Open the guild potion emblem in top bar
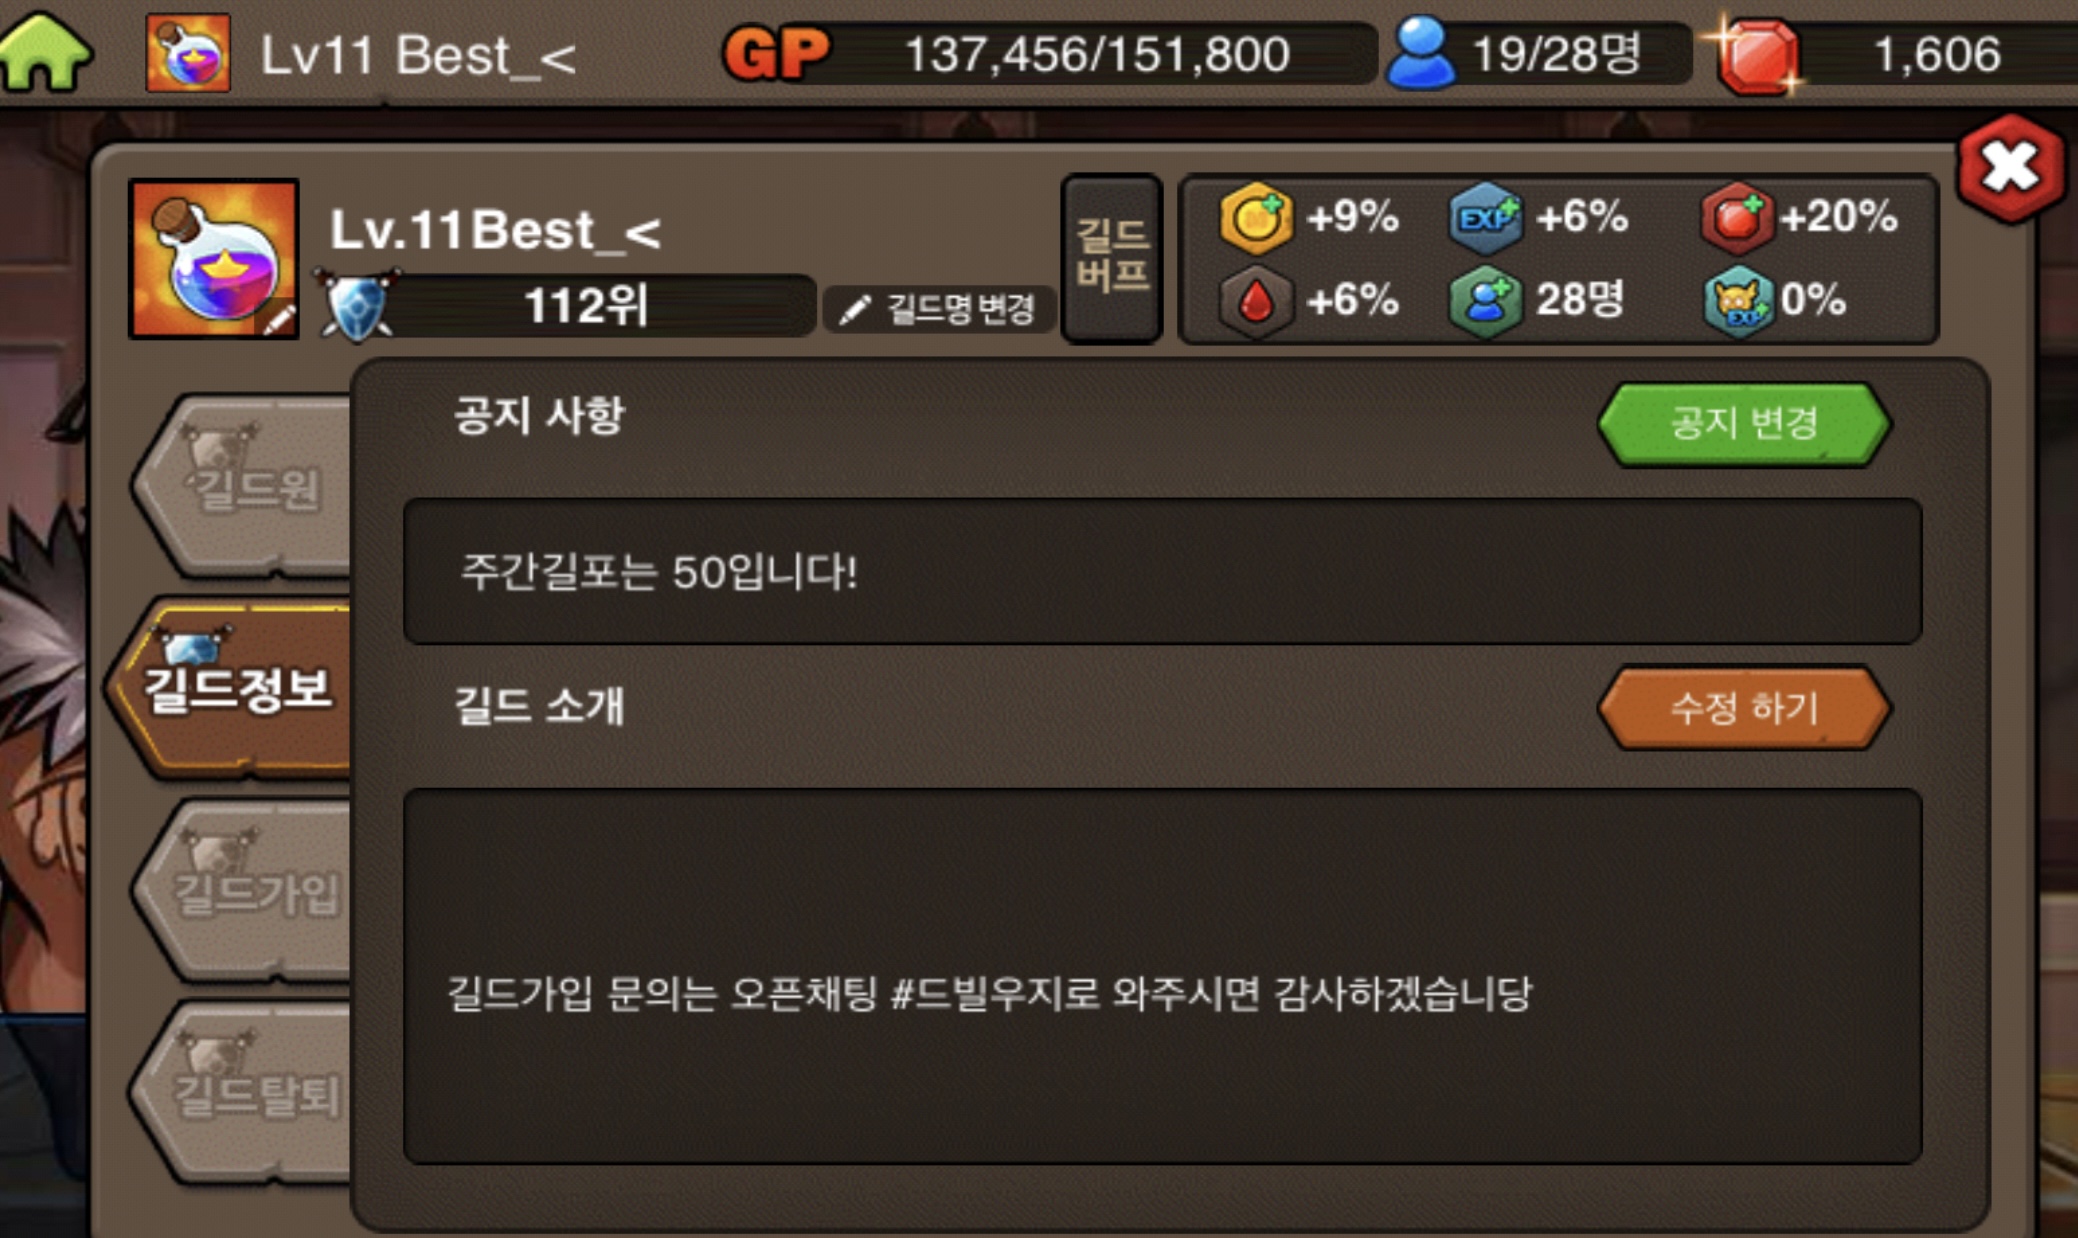2078x1238 pixels. pyautogui.click(x=188, y=53)
